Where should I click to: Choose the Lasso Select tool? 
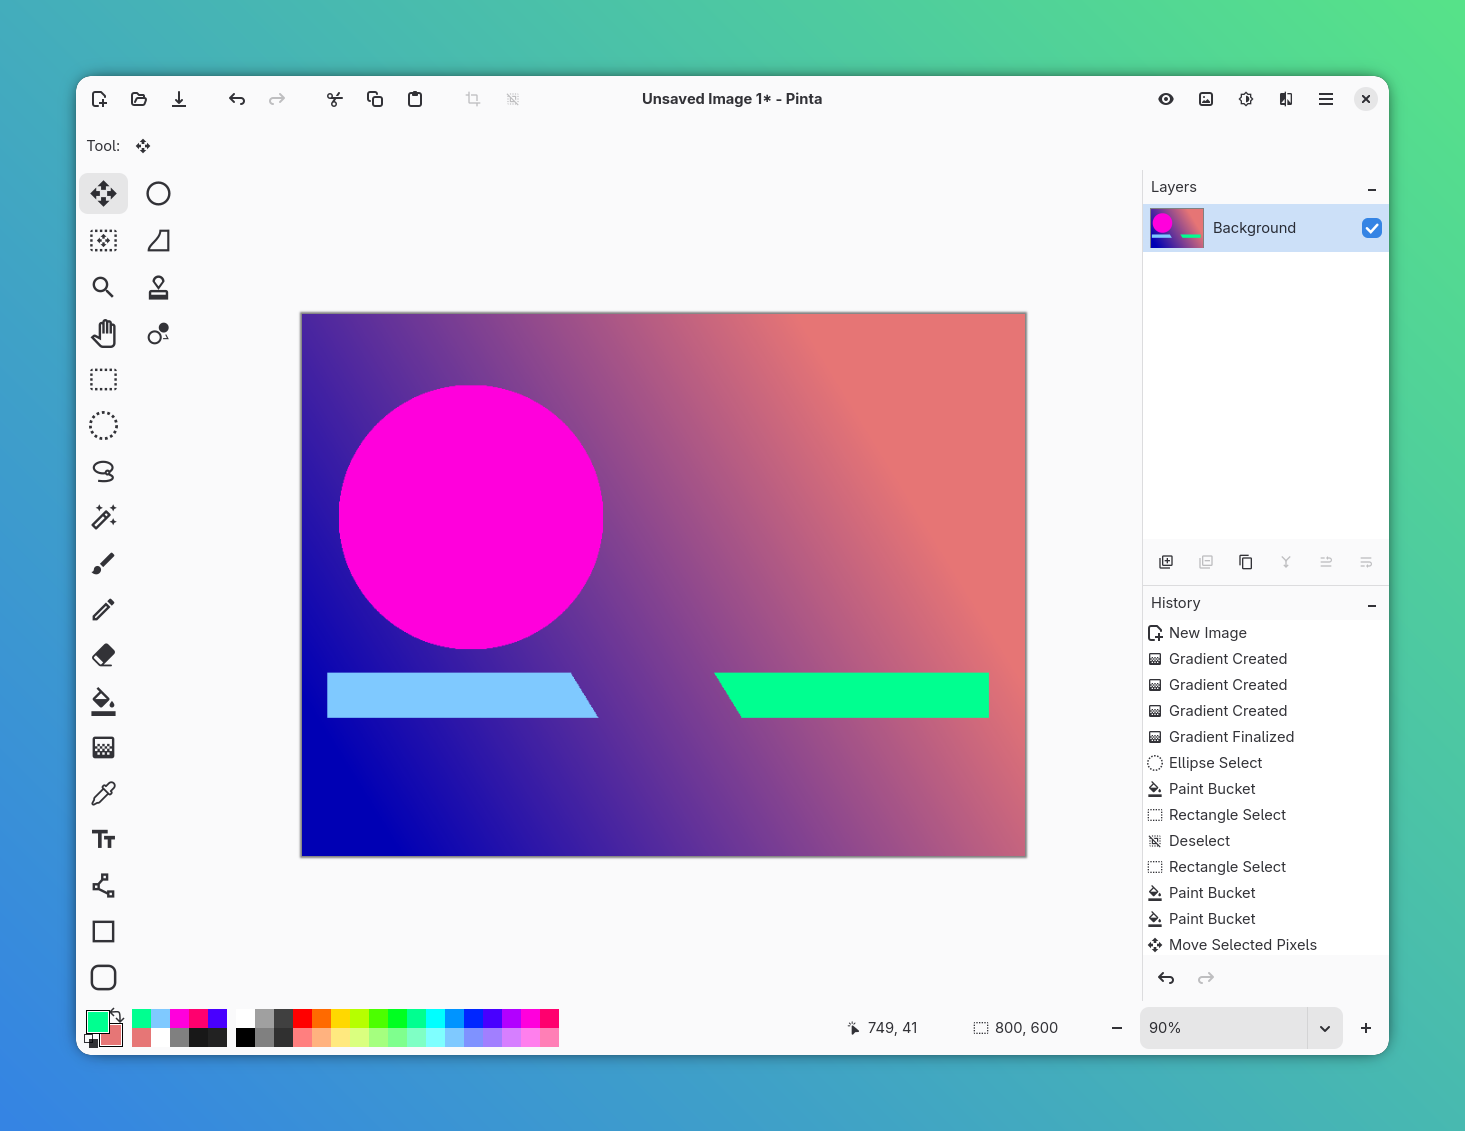click(103, 471)
